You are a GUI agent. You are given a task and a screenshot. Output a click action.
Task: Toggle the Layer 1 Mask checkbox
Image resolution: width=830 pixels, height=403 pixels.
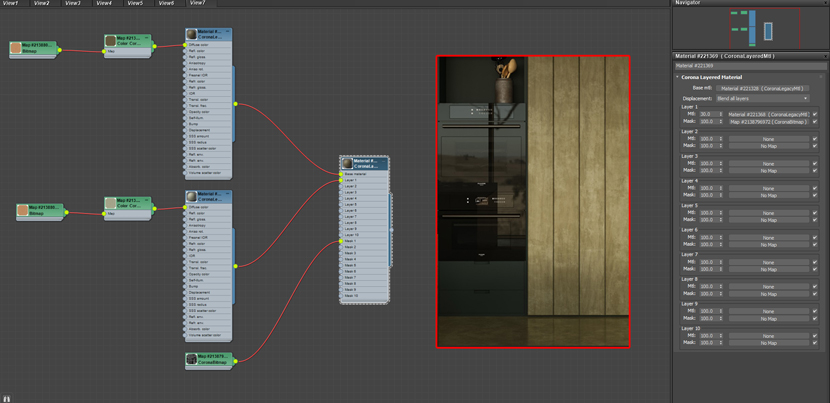click(815, 121)
